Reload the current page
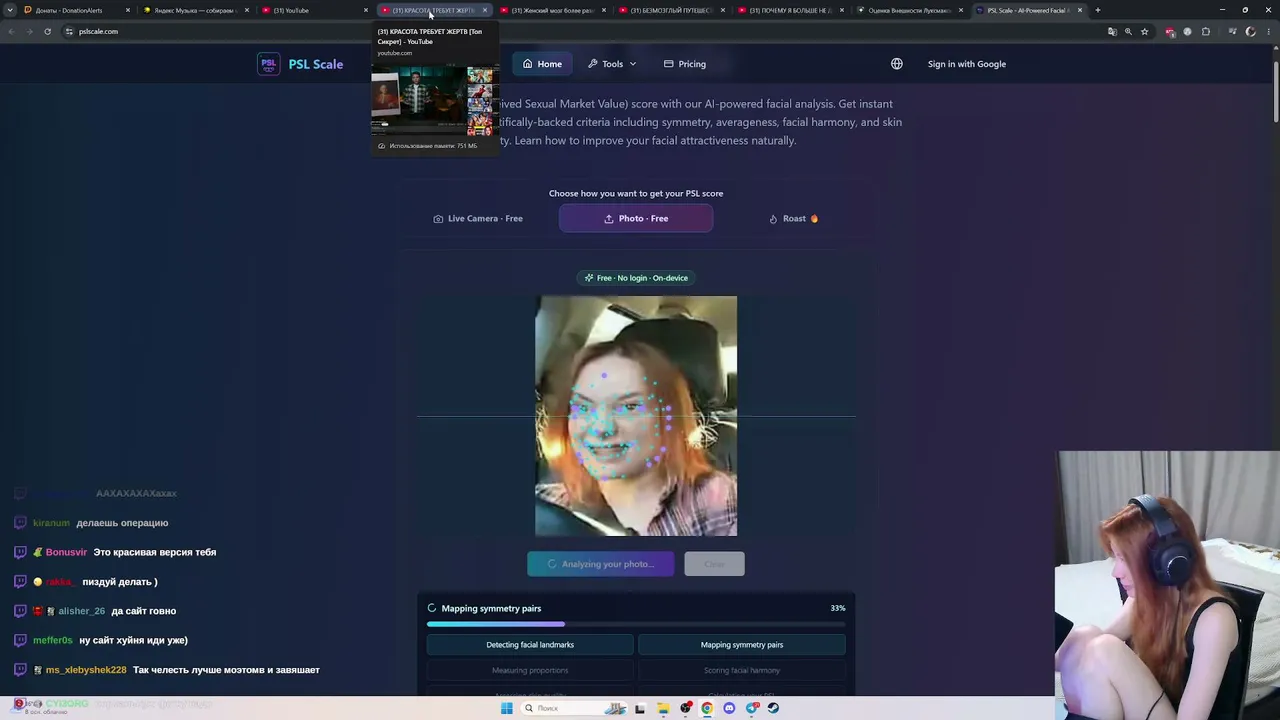 pos(47,31)
